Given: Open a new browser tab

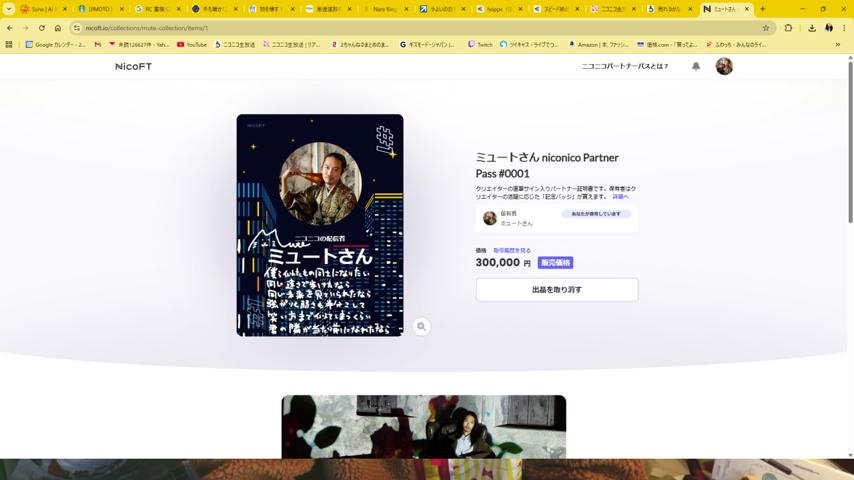Looking at the screenshot, I should click(762, 9).
